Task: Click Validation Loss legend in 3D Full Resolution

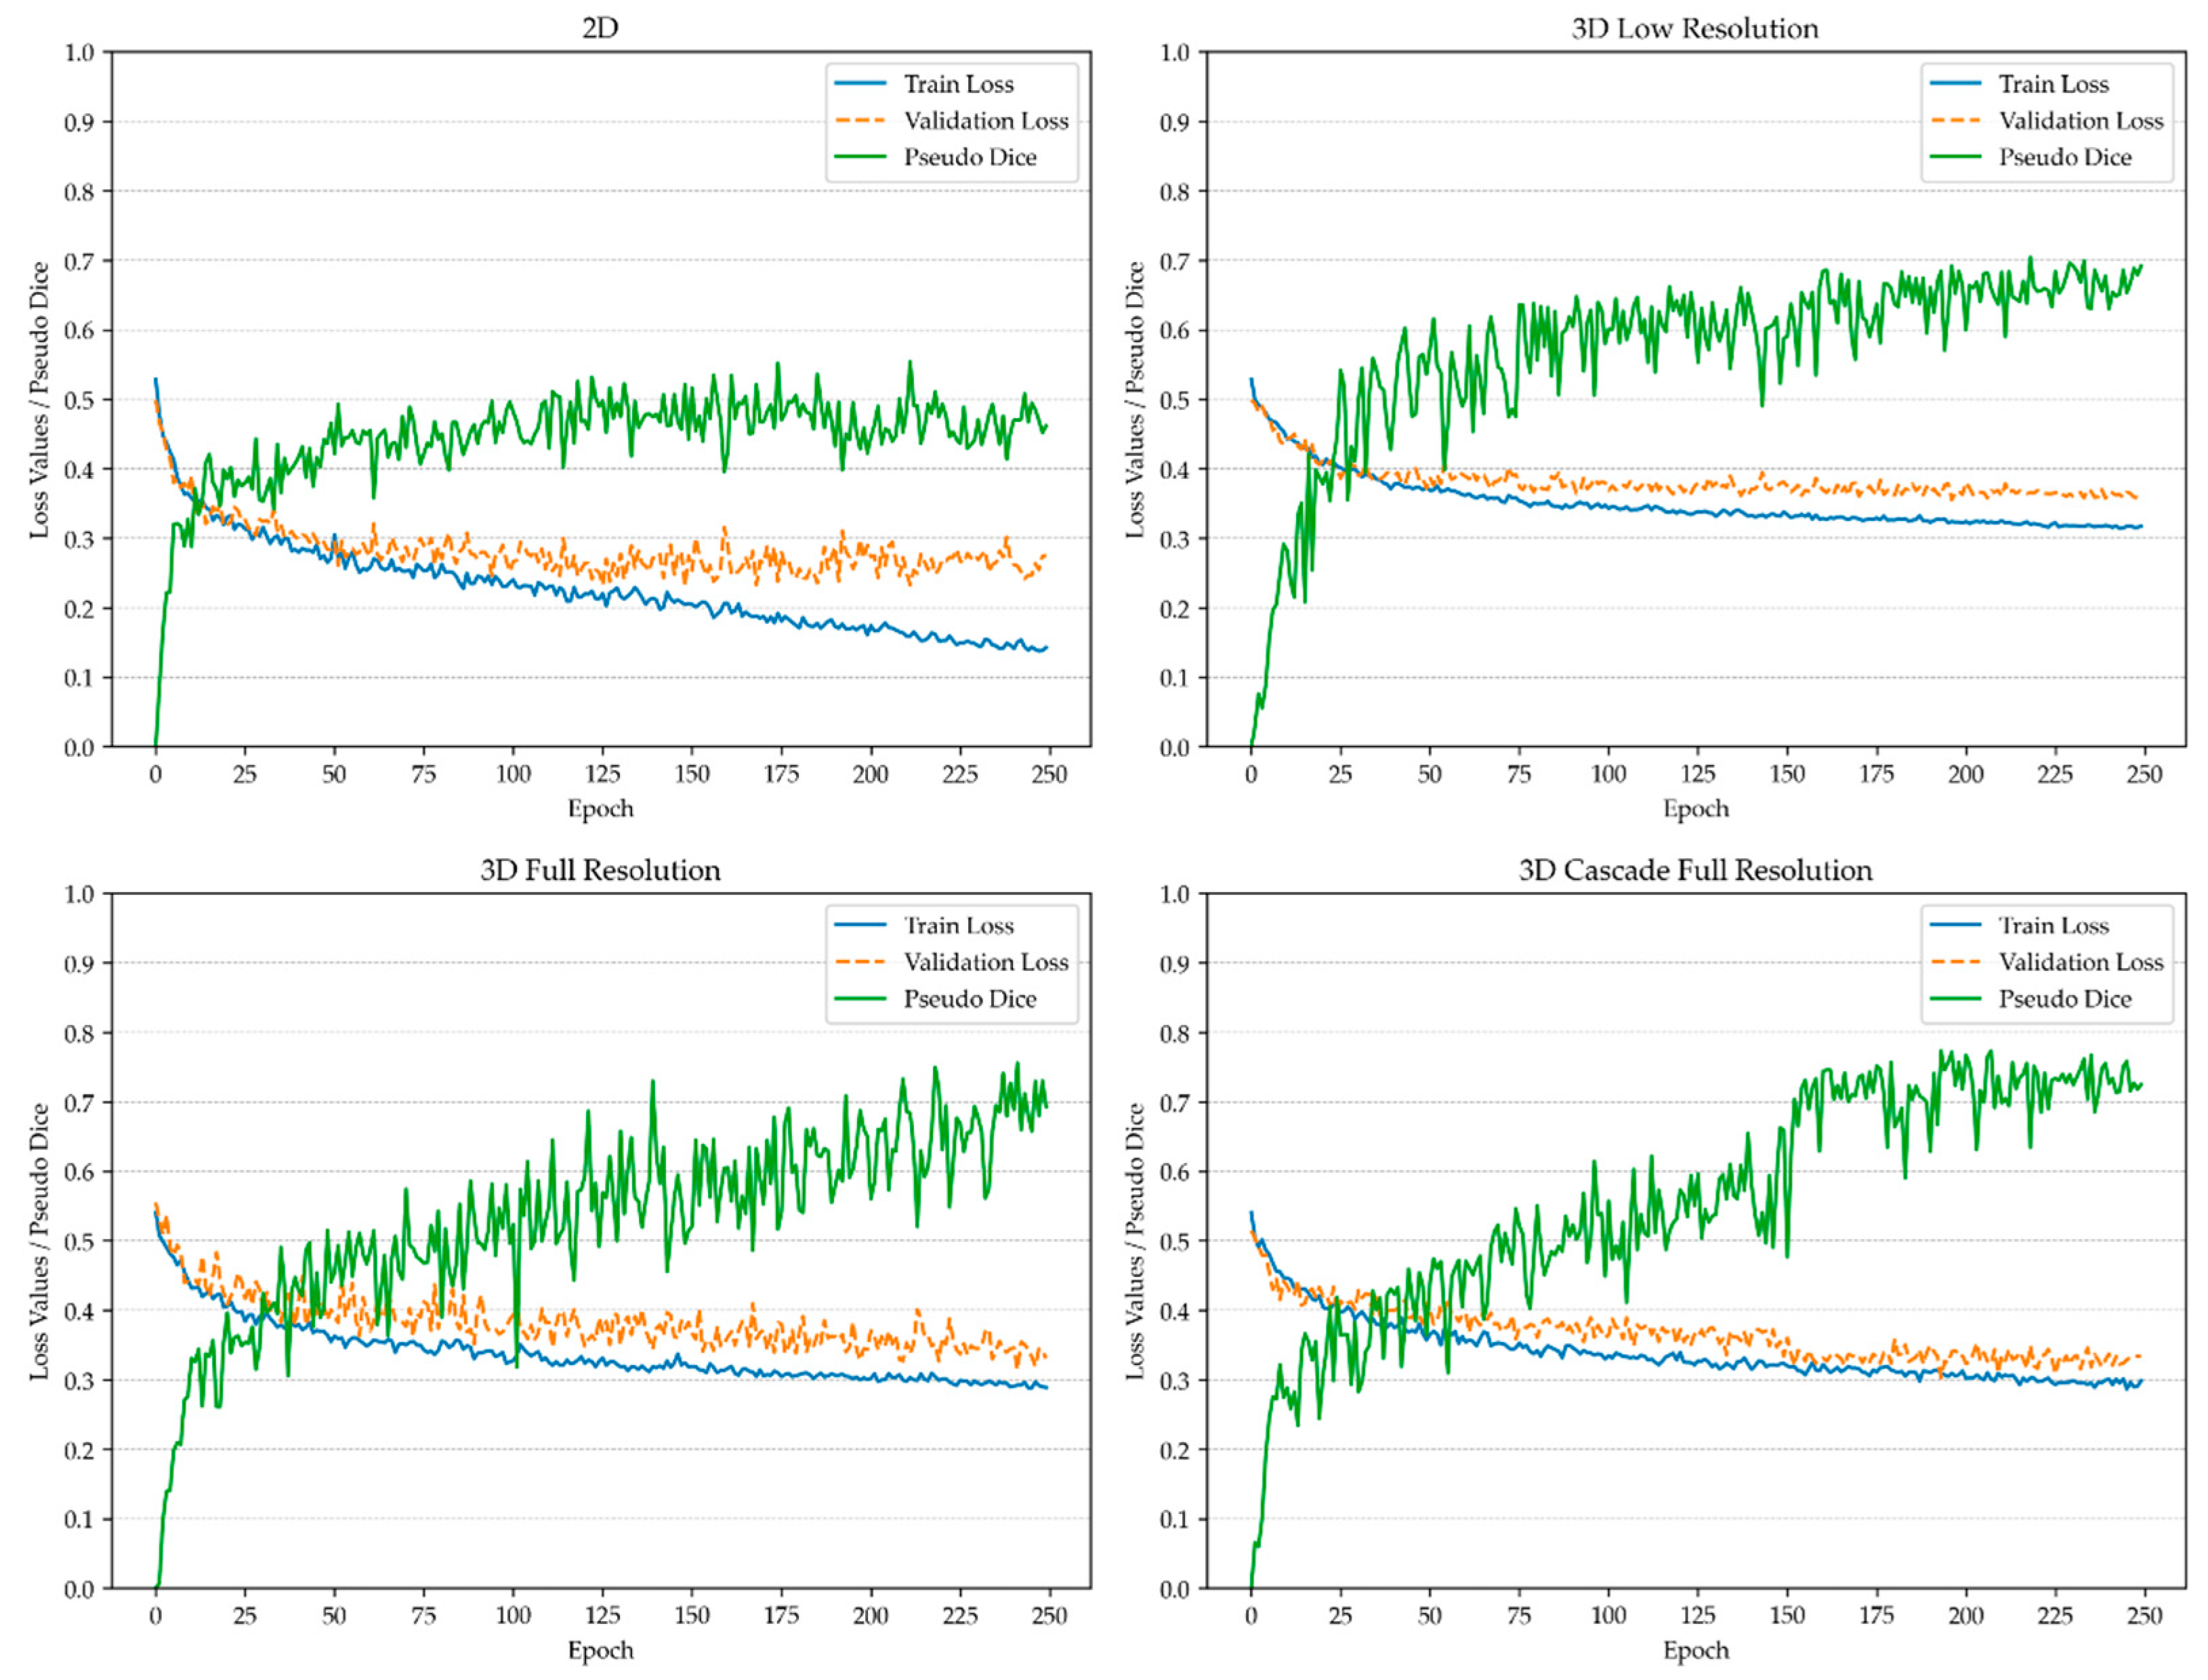Action: click(x=985, y=962)
